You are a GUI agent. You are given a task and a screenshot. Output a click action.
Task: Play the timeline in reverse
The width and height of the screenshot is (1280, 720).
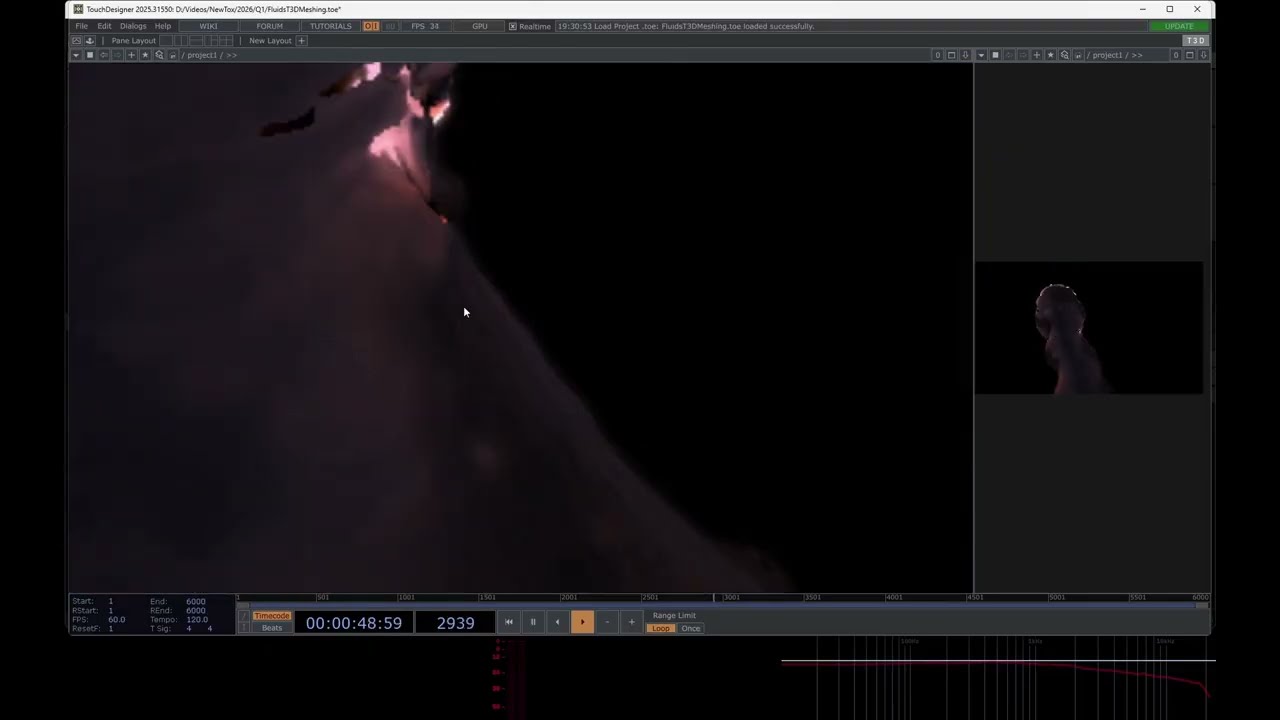[x=557, y=622]
